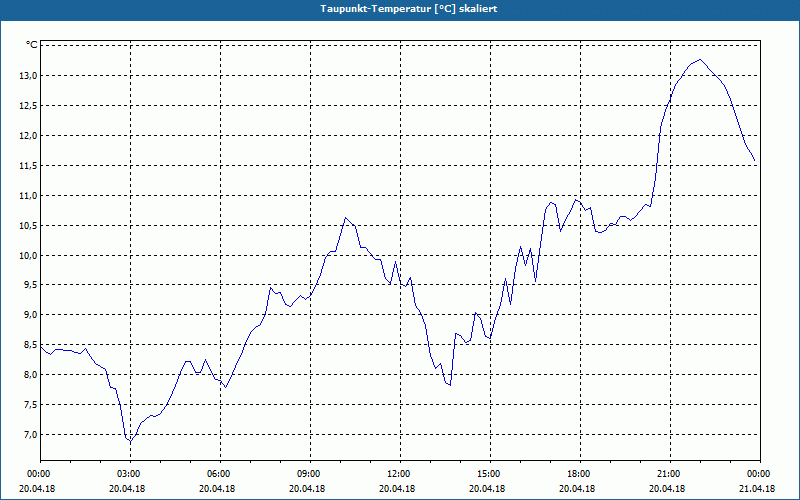
Task: Click the 06:00 time label
Action: pyautogui.click(x=220, y=474)
